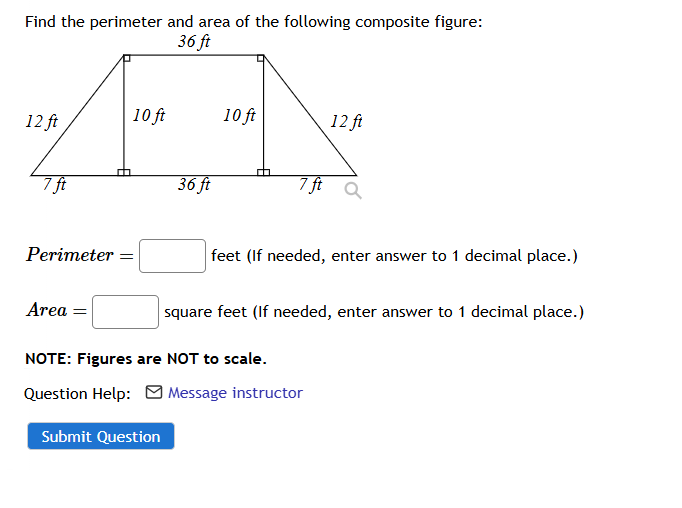
Task: Click the 10 ft label by right vertical line
Action: (239, 116)
